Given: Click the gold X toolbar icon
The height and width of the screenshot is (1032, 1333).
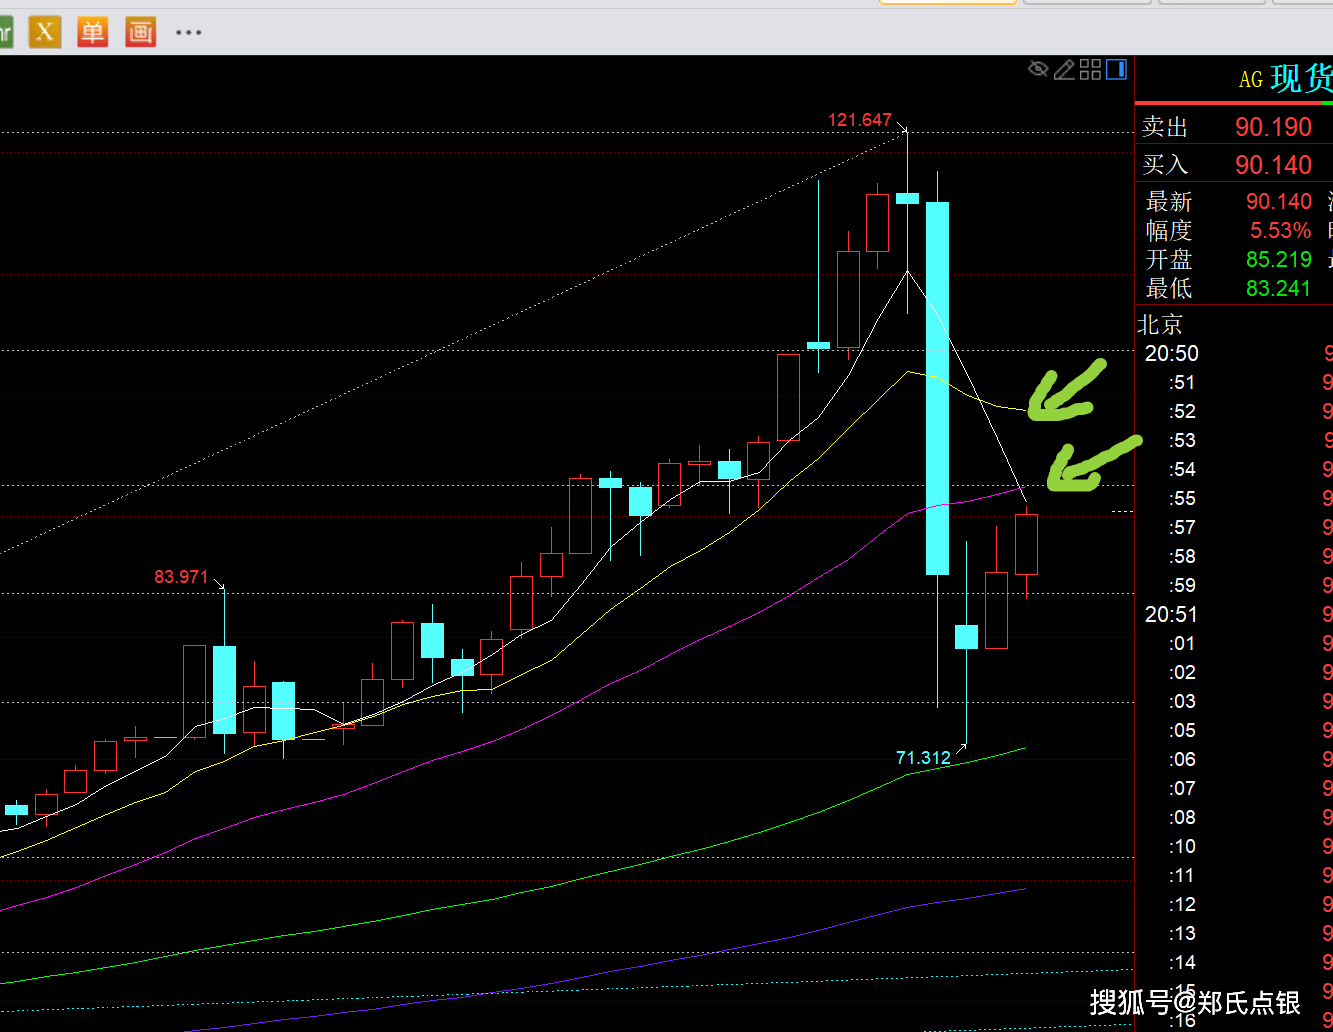Looking at the screenshot, I should click(x=44, y=32).
